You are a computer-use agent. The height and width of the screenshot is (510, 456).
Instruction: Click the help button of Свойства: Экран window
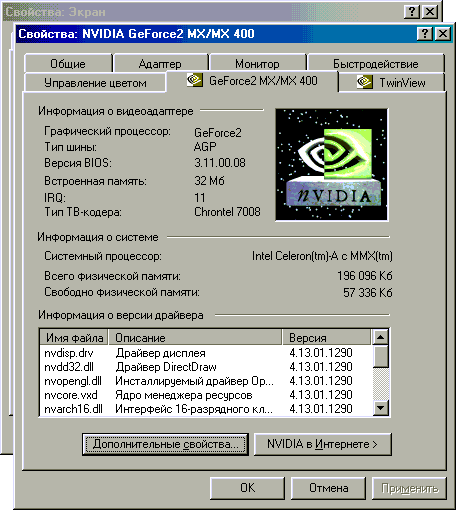coord(411,12)
